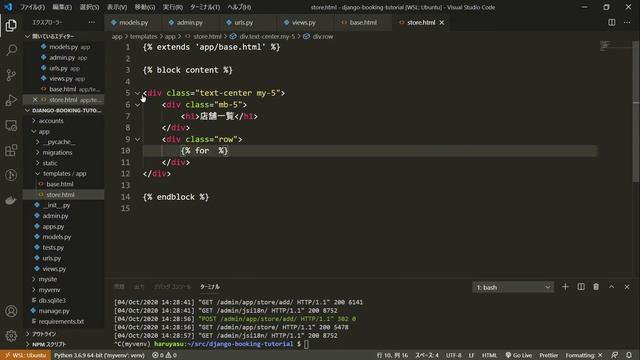Open Explorer panel ellipsis menu

(92, 22)
